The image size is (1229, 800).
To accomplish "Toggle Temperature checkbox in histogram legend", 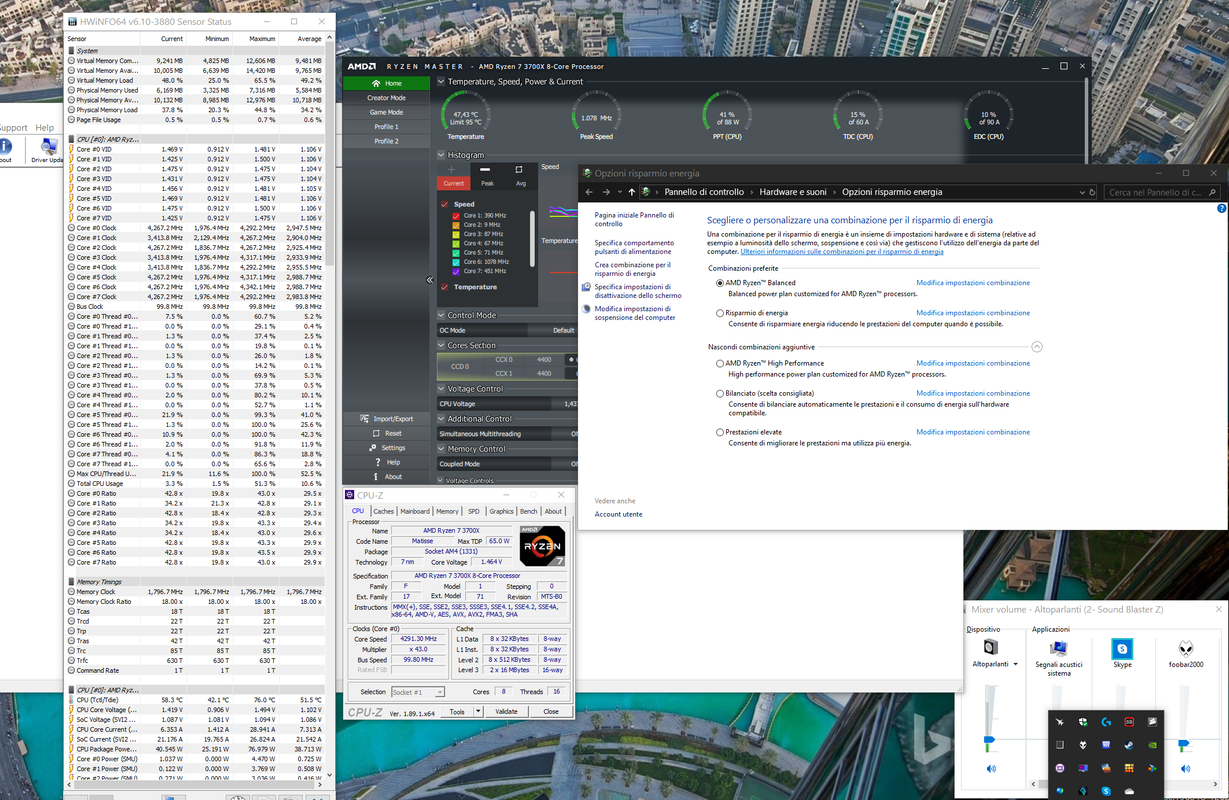I will pos(445,287).
